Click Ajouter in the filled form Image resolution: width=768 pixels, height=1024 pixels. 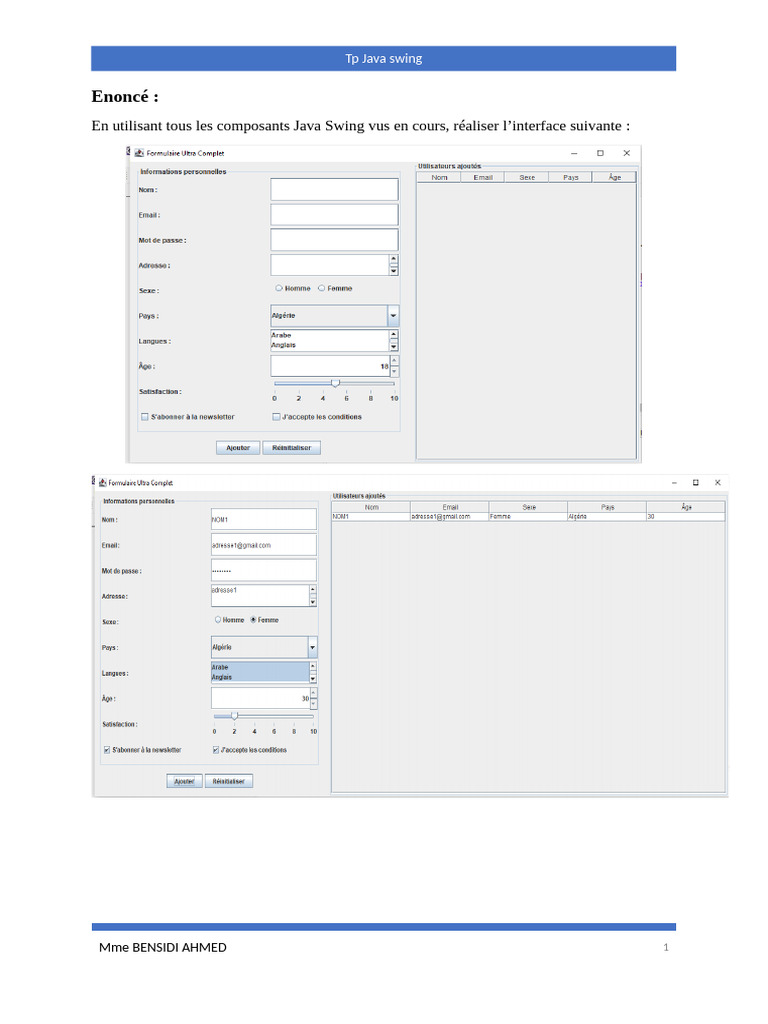[184, 781]
